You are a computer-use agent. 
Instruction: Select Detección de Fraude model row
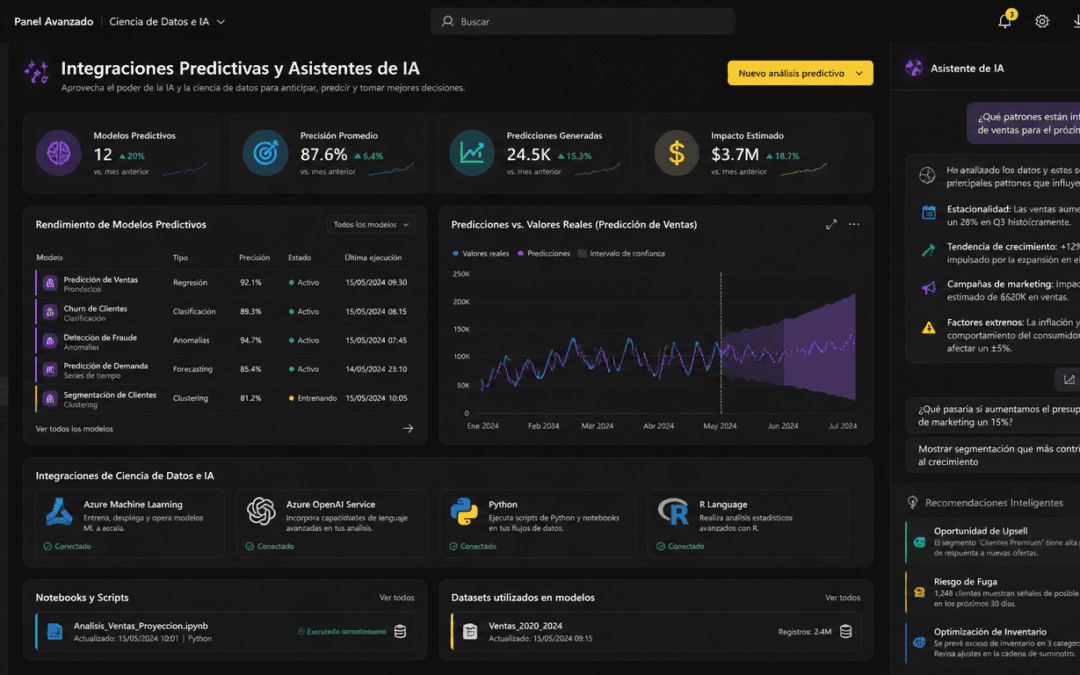coord(225,341)
